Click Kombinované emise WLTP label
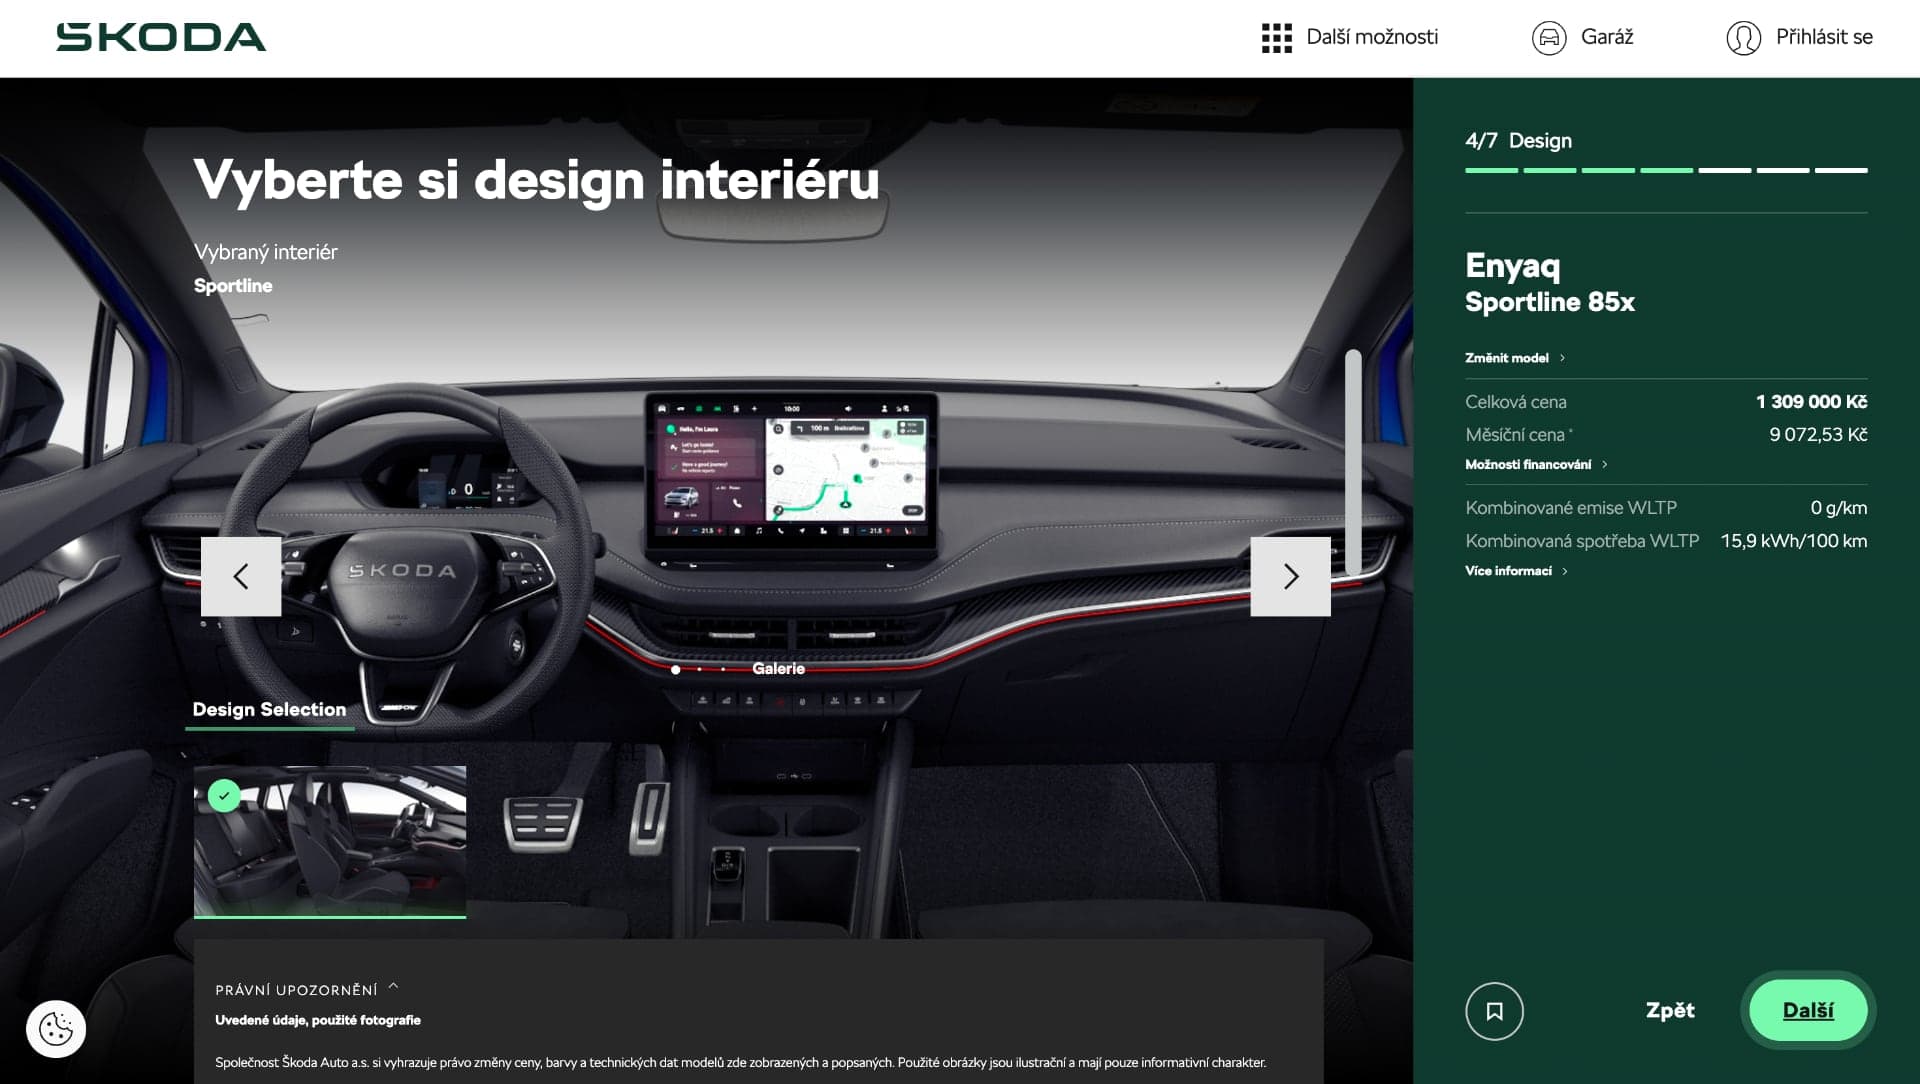Image resolution: width=1920 pixels, height=1084 pixels. 1571,508
